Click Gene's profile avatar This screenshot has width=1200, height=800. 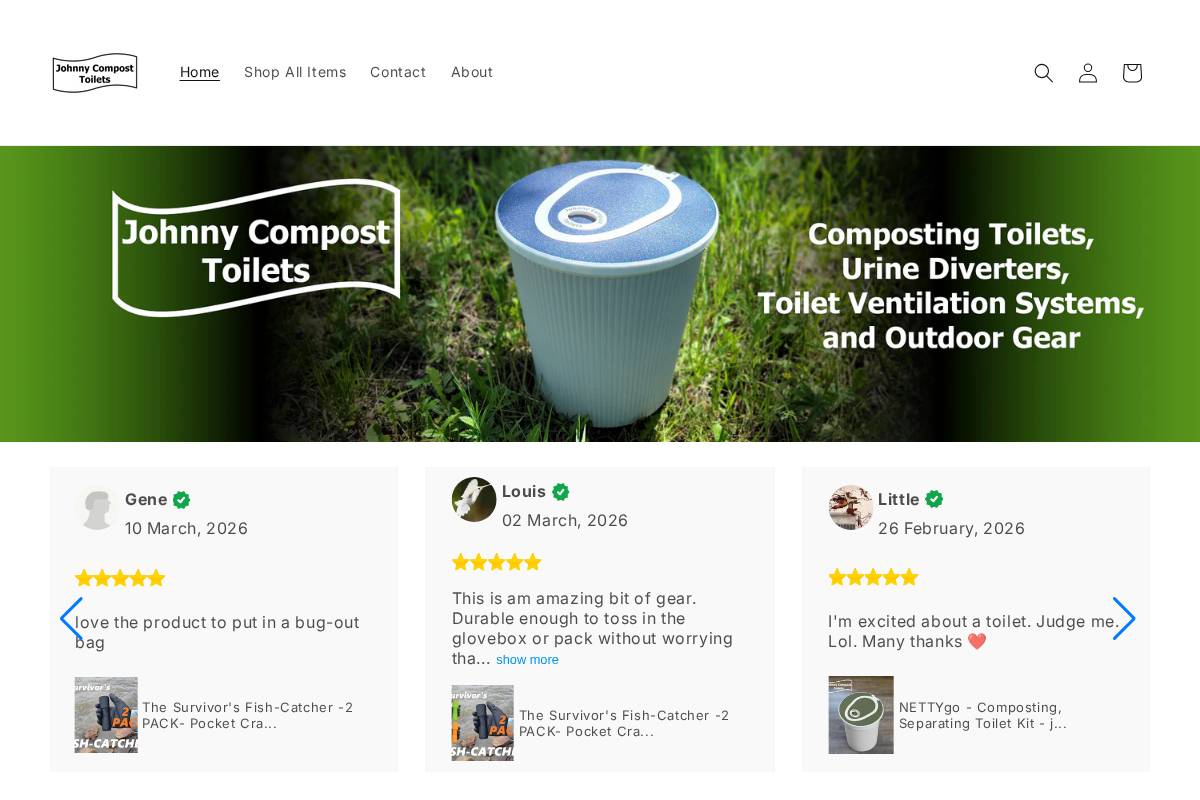(97, 509)
